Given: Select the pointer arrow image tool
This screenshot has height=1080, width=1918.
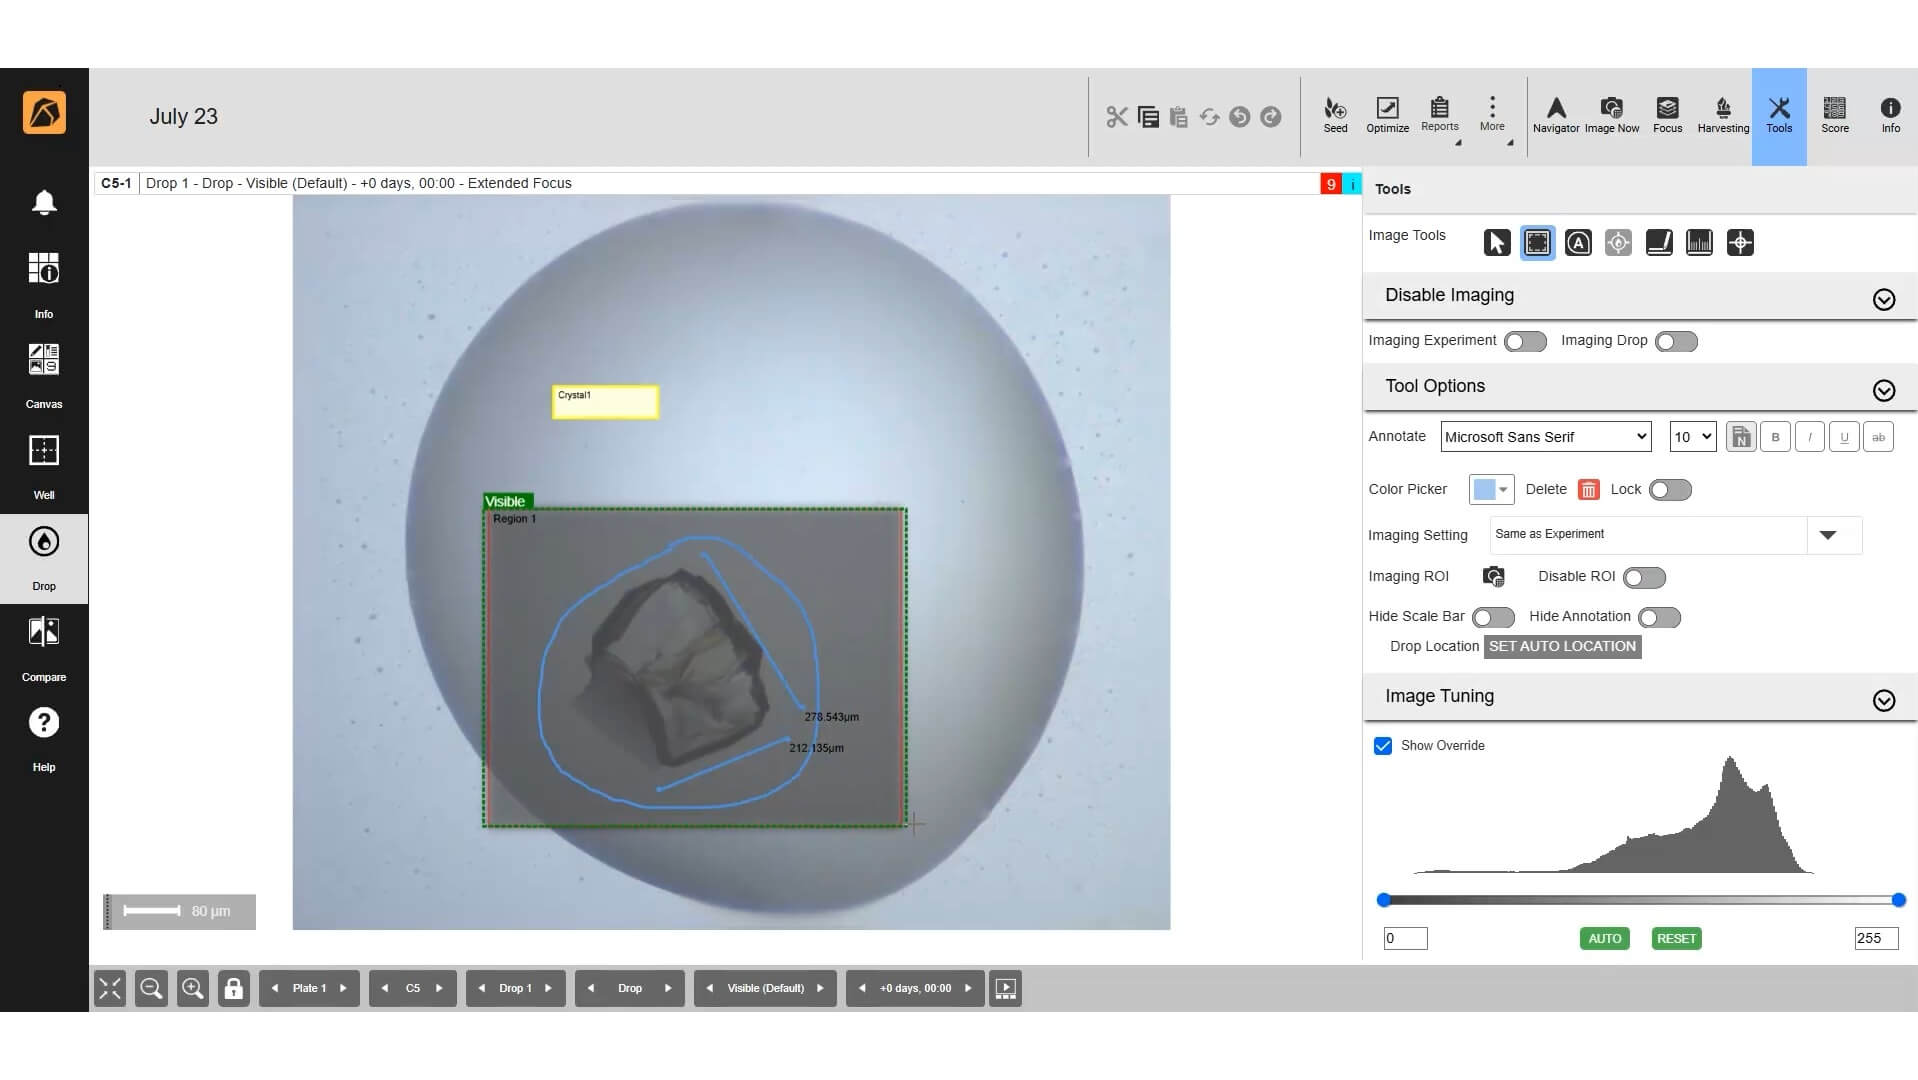Looking at the screenshot, I should [x=1496, y=243].
